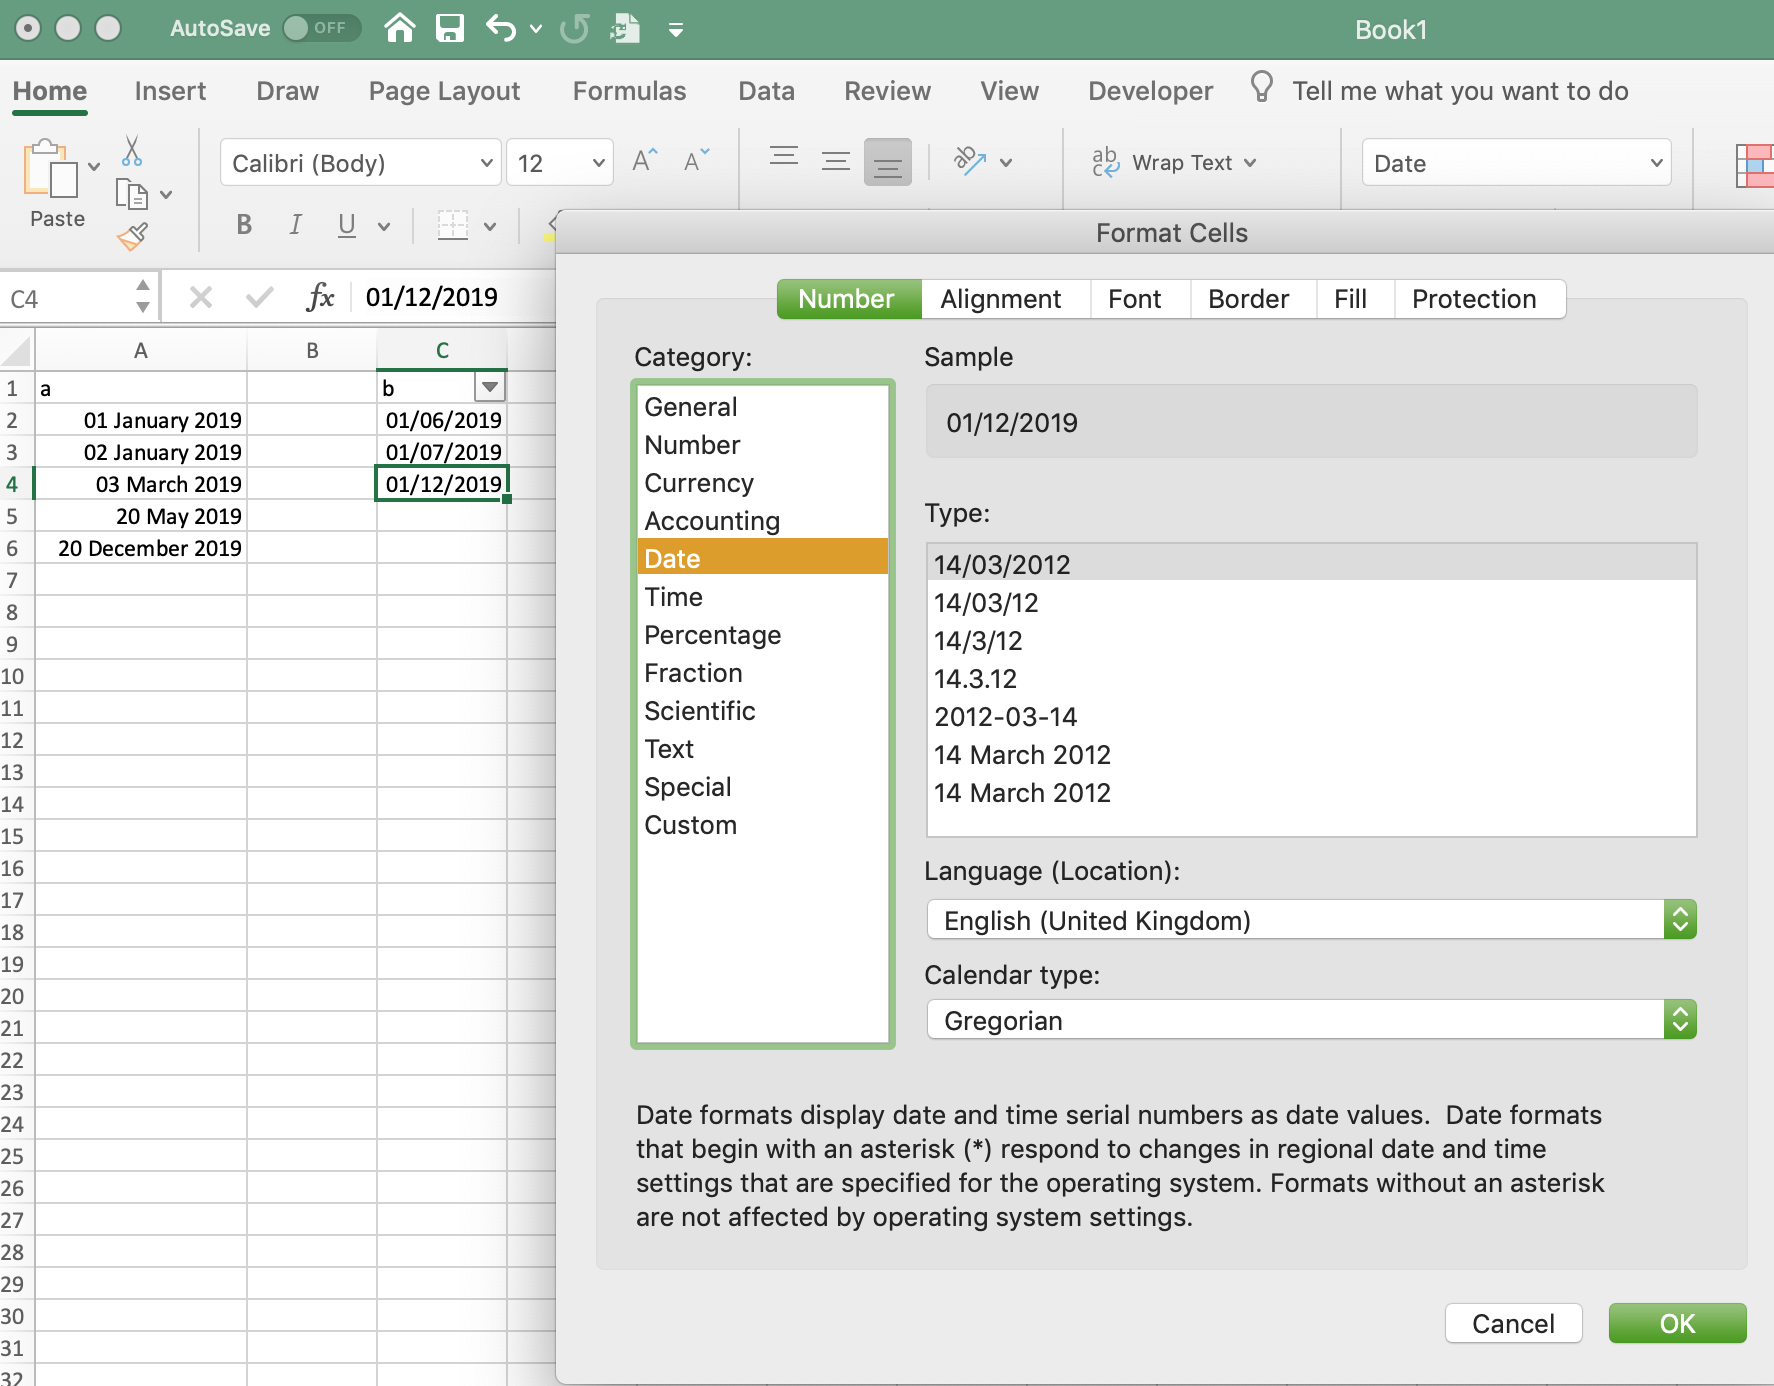
Task: Open the Borders options arrow
Action: coord(490,227)
